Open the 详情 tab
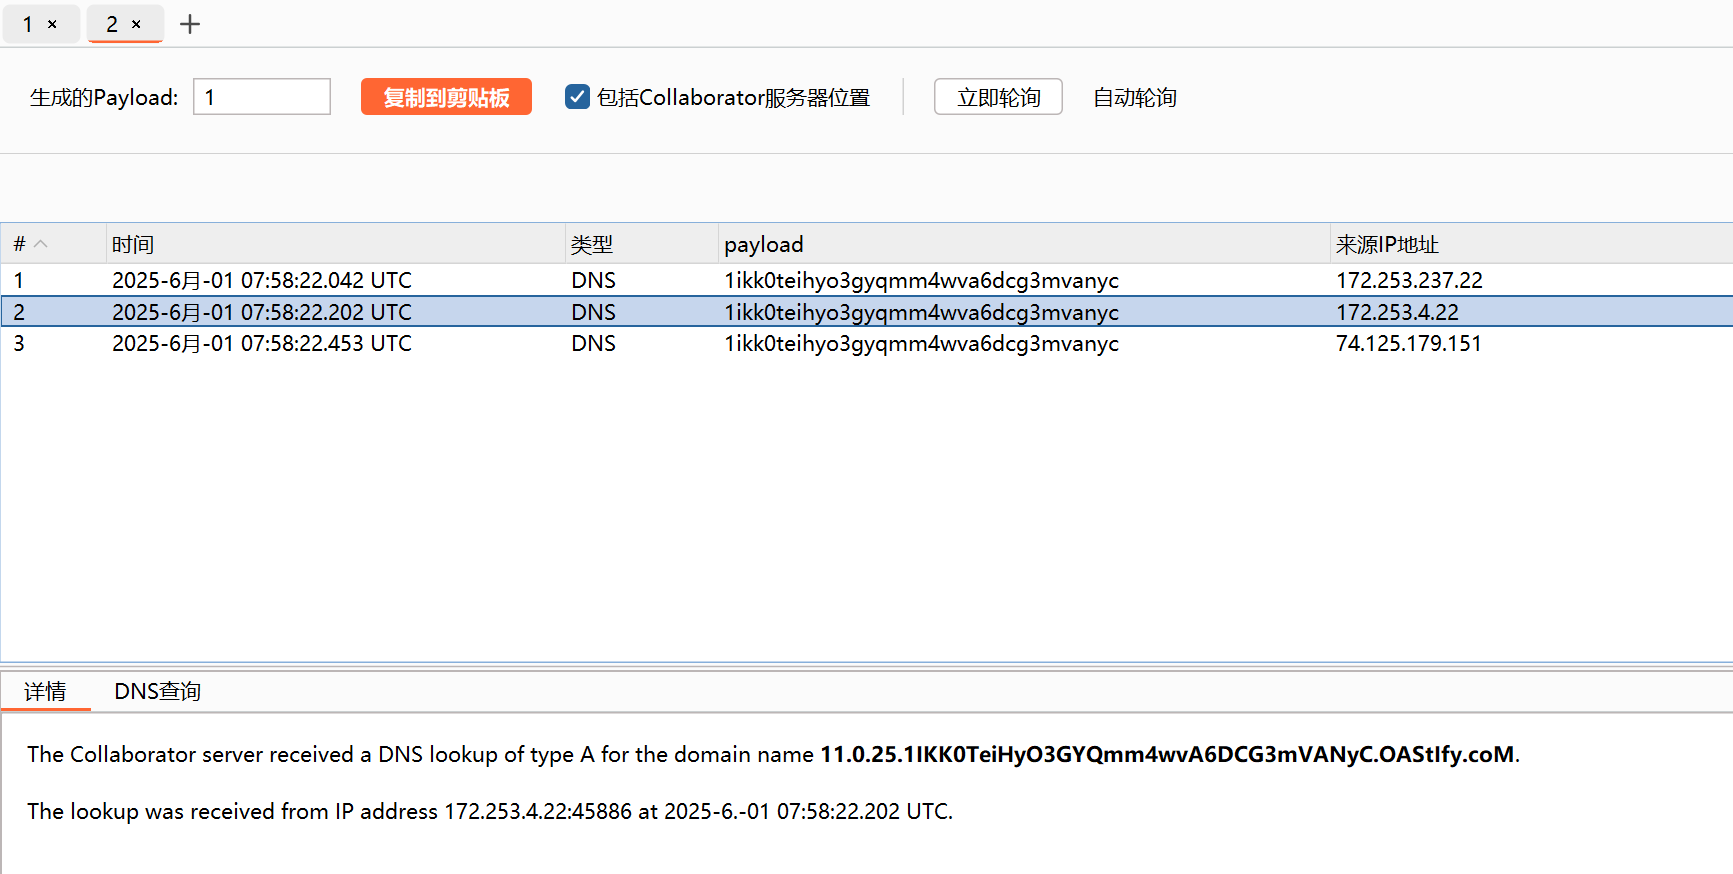The width and height of the screenshot is (1733, 874). pyautogui.click(x=45, y=691)
